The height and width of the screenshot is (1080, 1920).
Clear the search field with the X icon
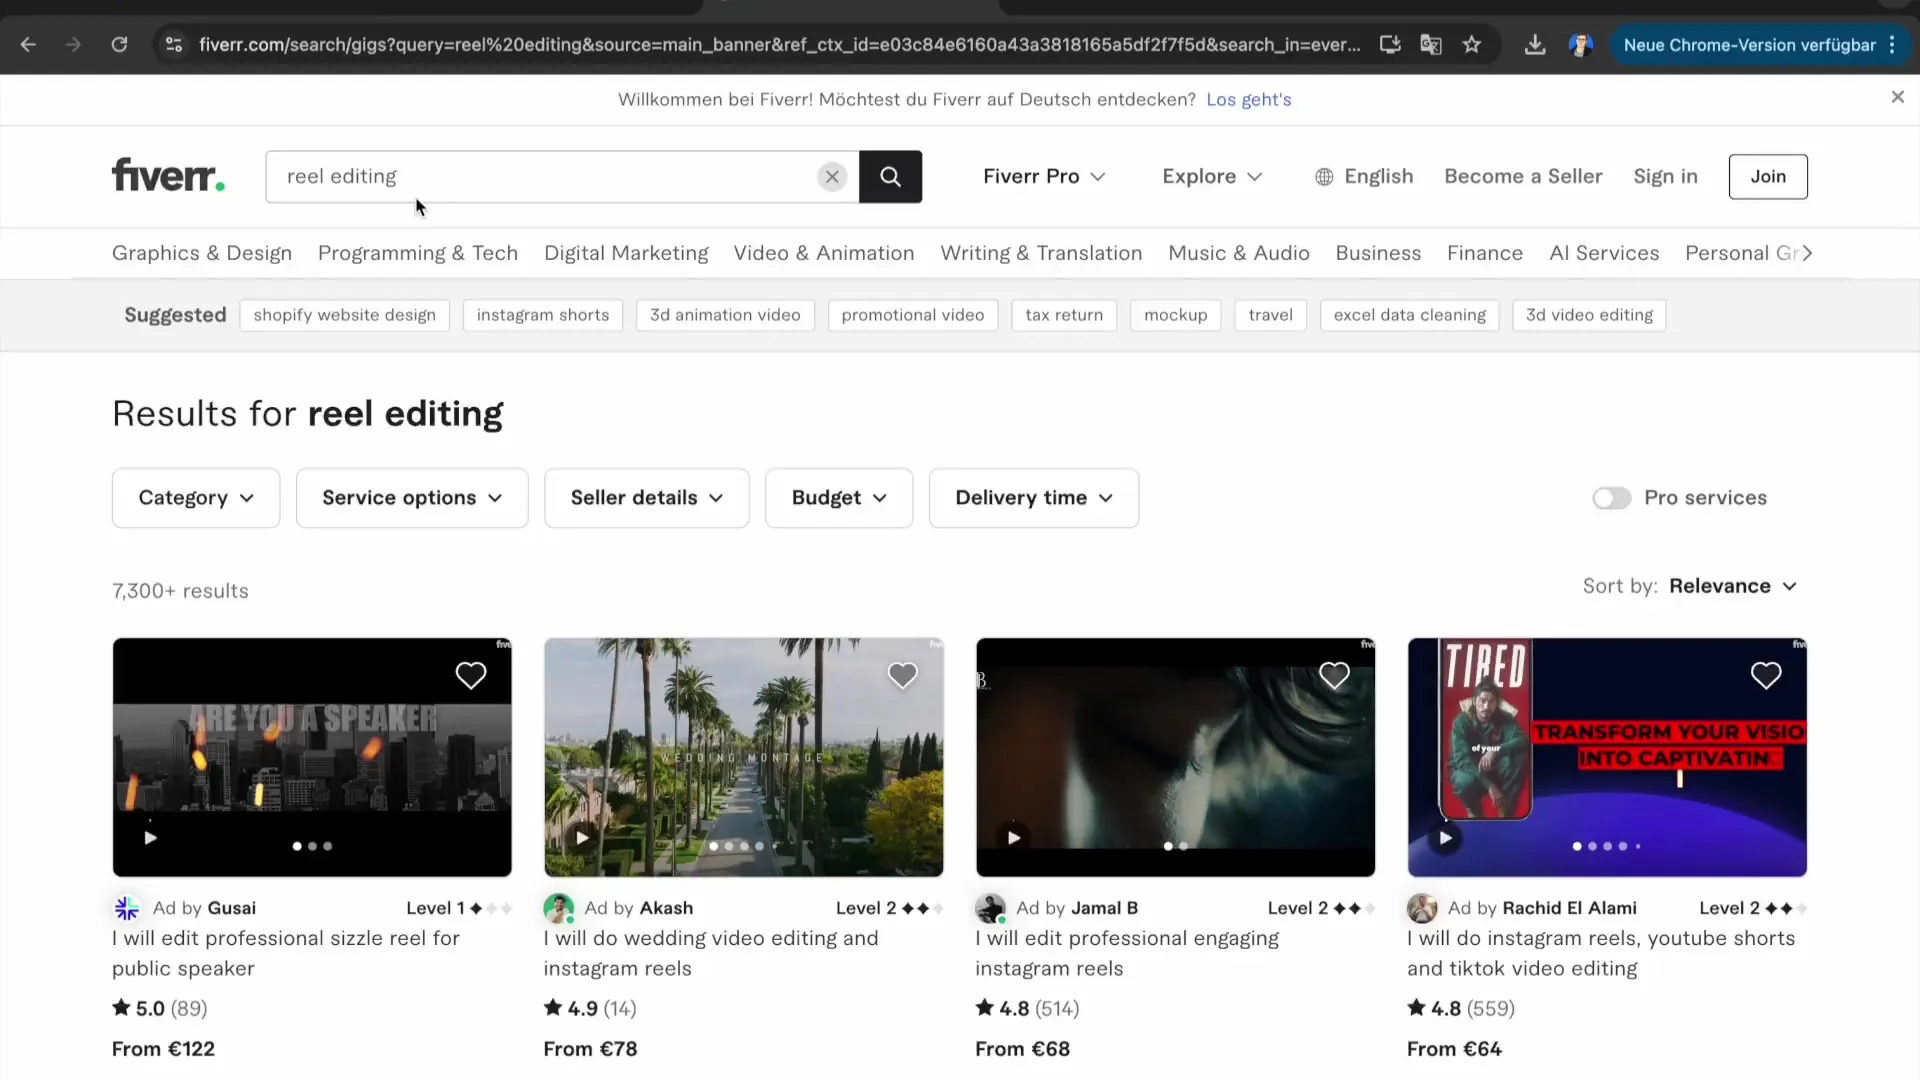pos(832,176)
